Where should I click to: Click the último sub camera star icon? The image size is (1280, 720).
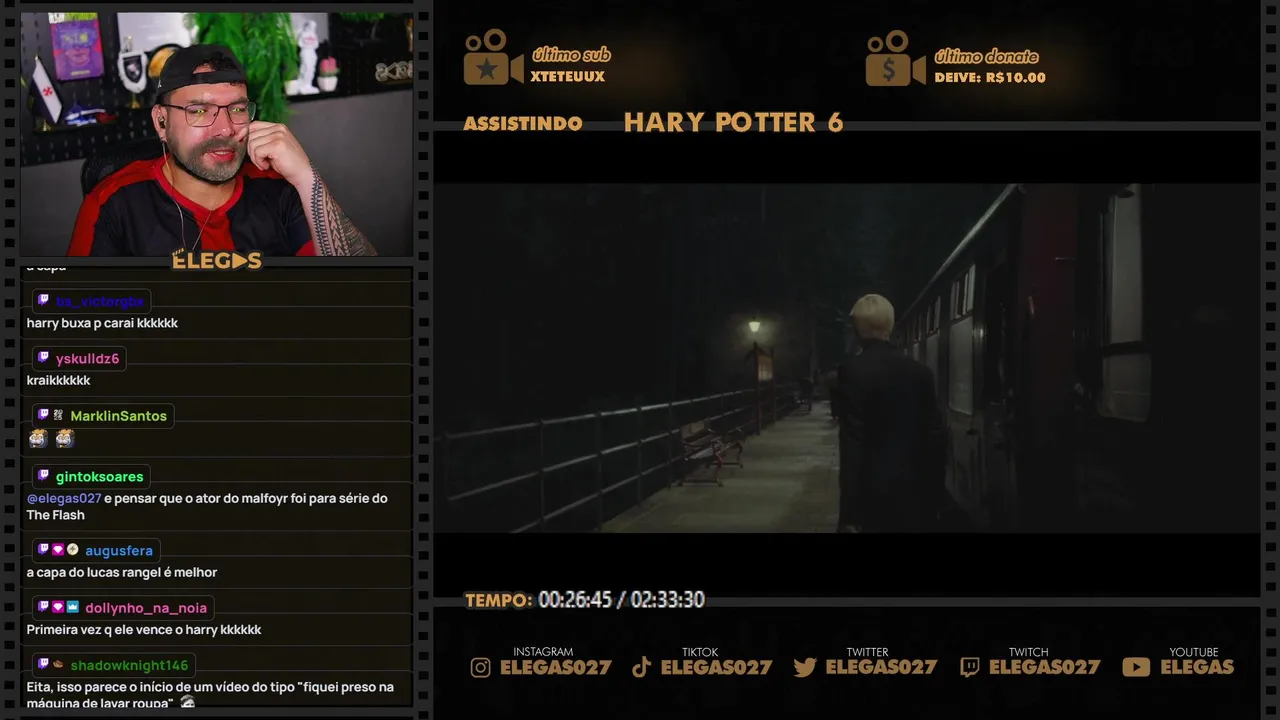pyautogui.click(x=493, y=58)
